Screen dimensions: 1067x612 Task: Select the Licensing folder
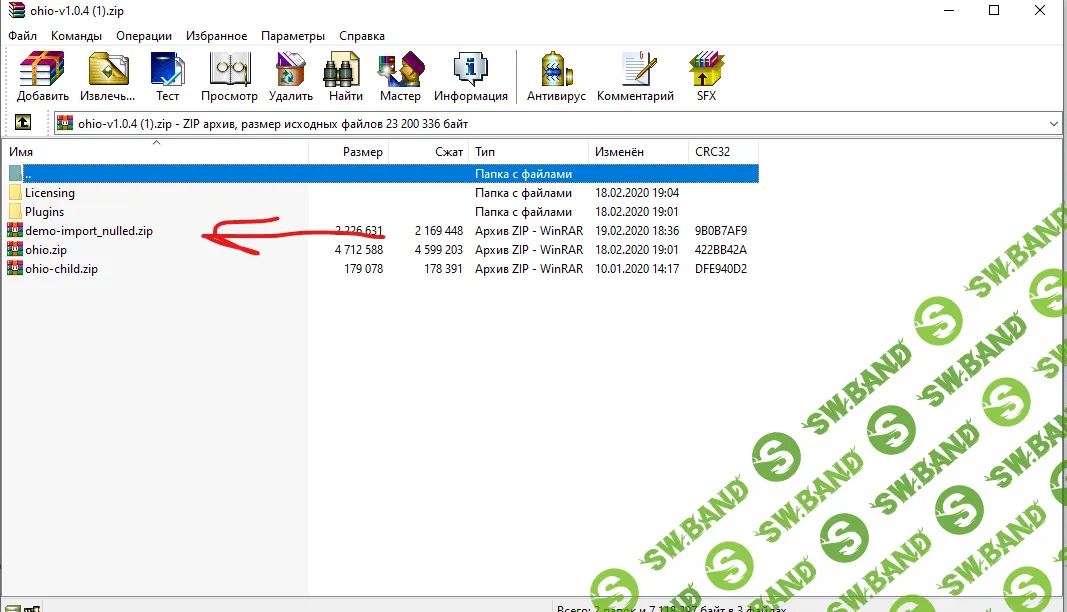click(49, 193)
